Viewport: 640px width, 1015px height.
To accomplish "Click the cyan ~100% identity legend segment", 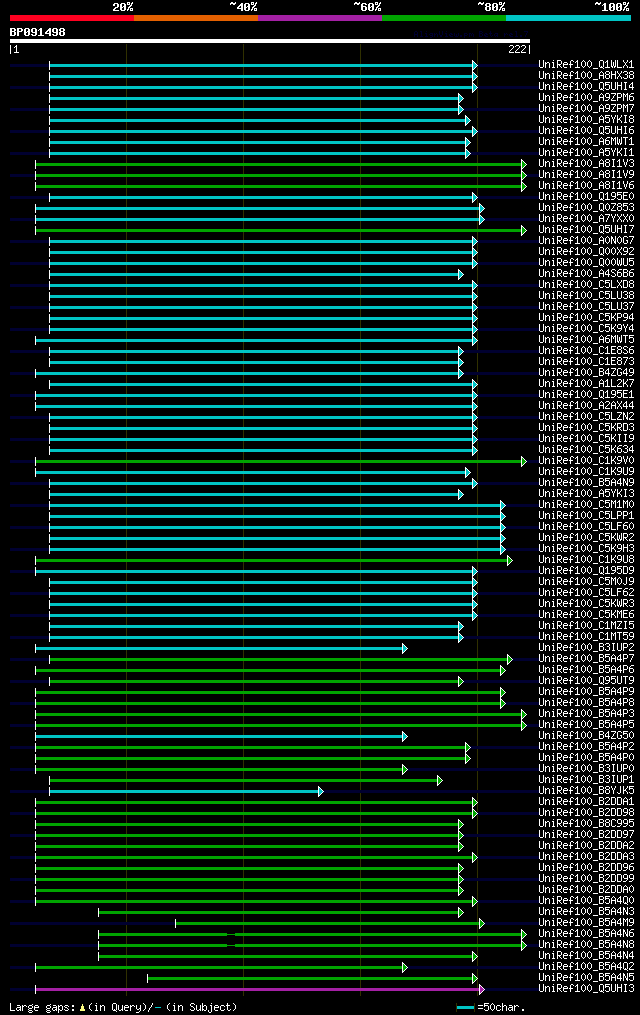I will tap(568, 18).
